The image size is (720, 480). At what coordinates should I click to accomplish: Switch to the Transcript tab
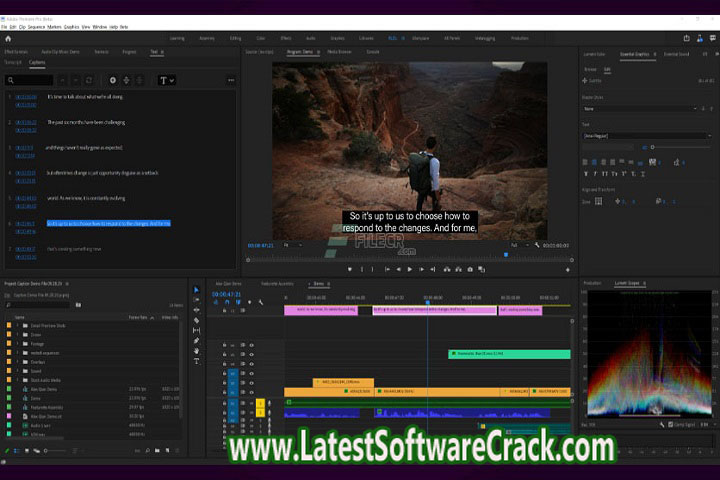[x=13, y=62]
